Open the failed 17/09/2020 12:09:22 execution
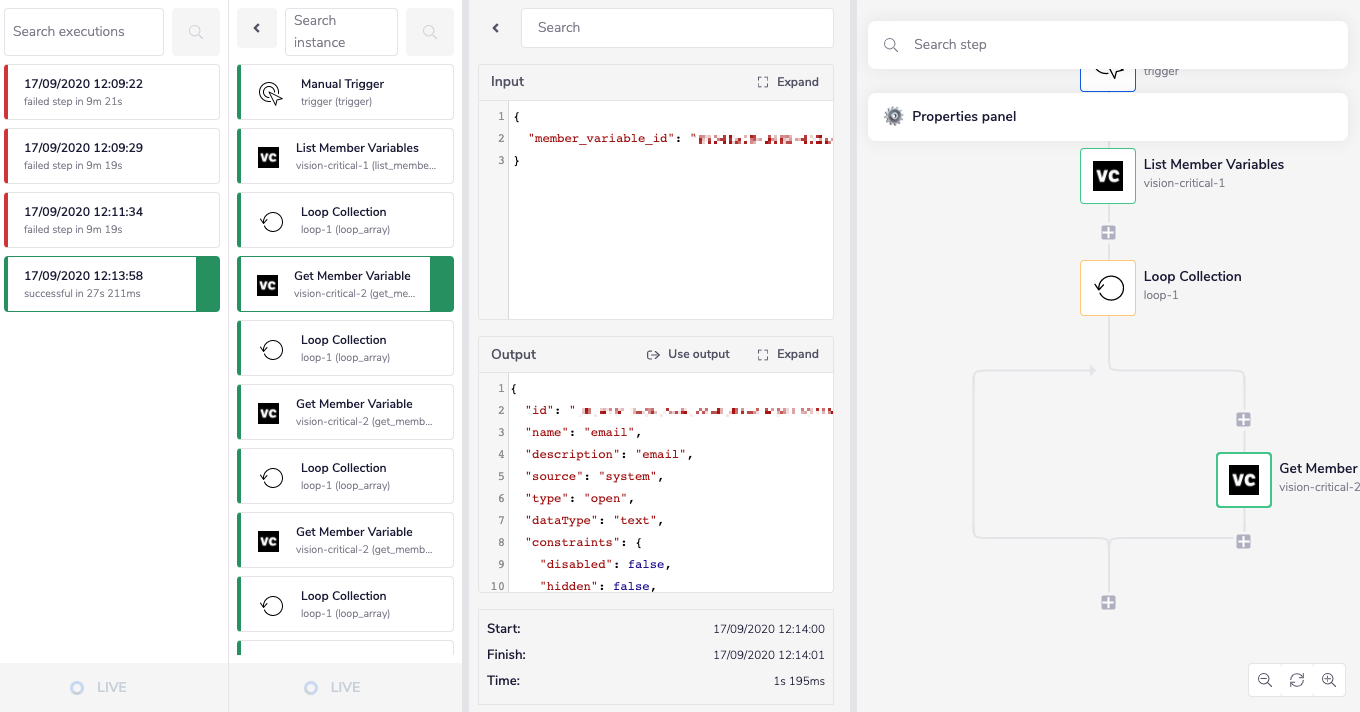Image resolution: width=1360 pixels, height=712 pixels. 112,92
